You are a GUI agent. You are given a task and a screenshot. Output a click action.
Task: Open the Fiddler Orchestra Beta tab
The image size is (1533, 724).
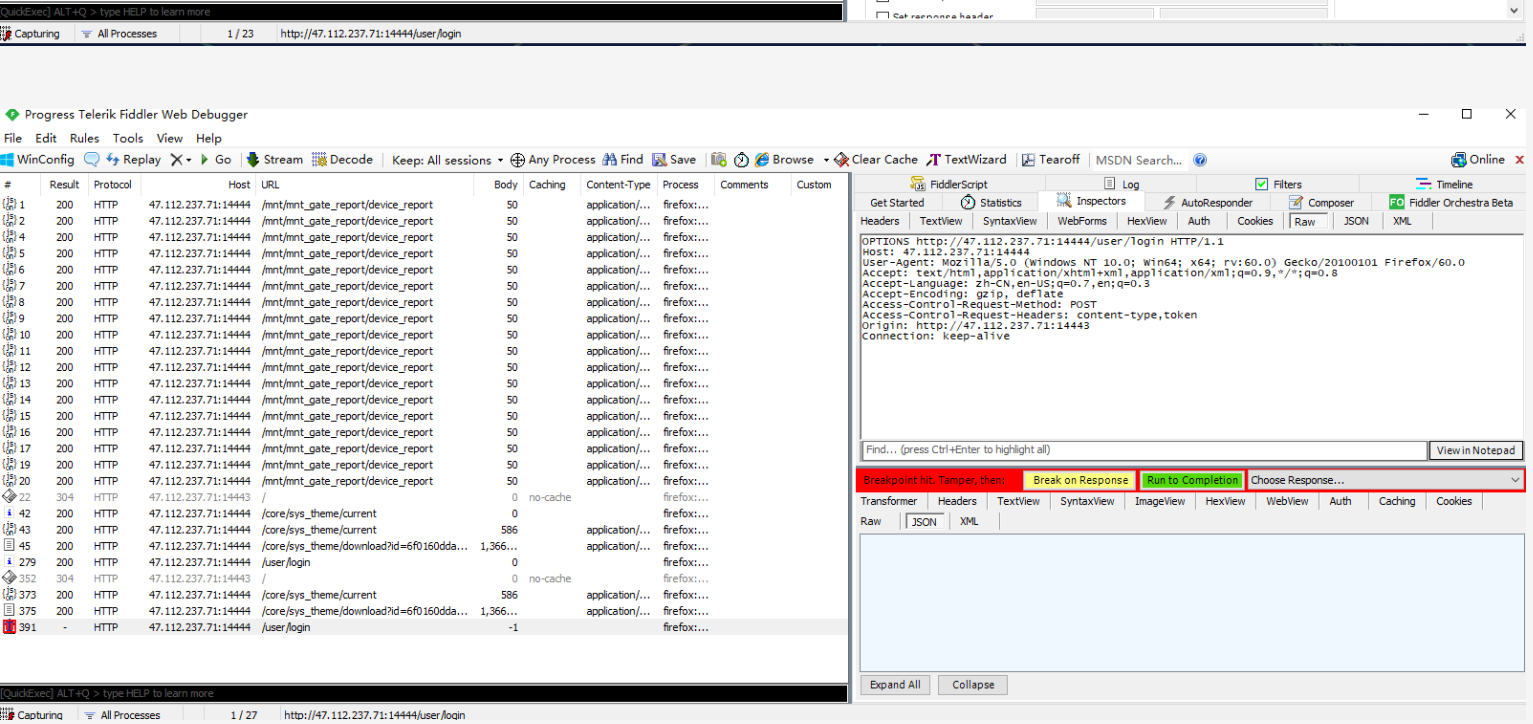tap(1451, 202)
